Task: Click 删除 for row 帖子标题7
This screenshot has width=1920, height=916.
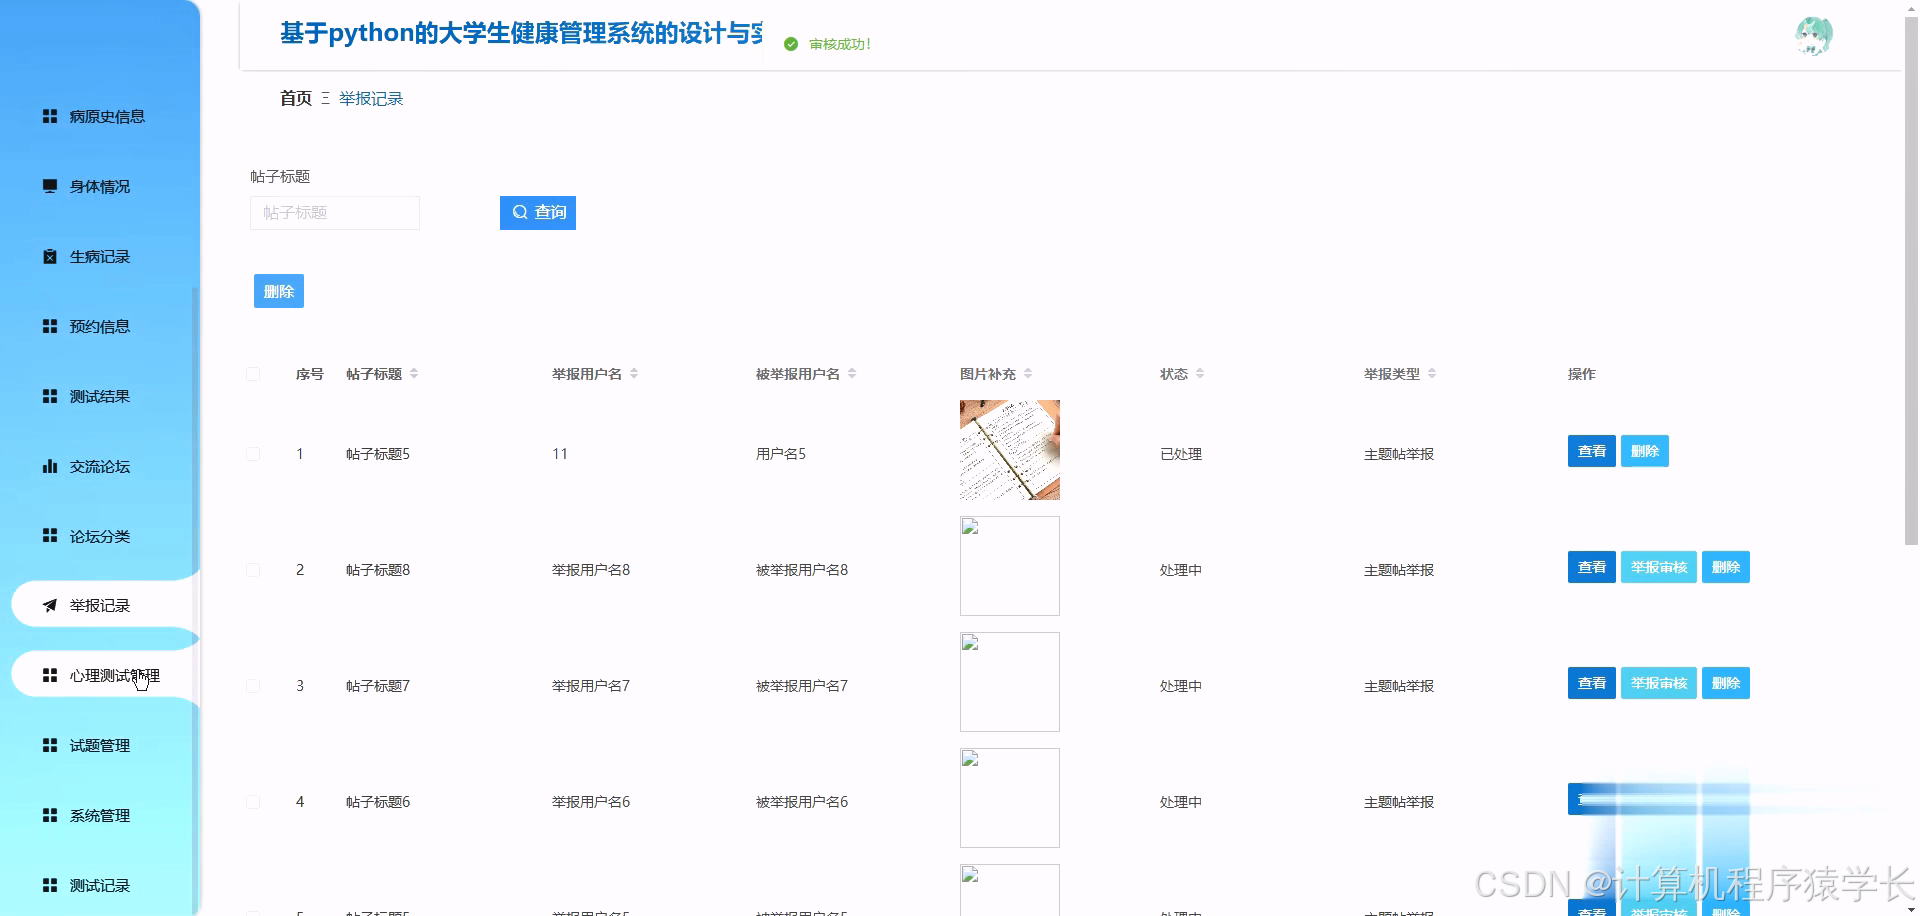Action: pyautogui.click(x=1726, y=683)
